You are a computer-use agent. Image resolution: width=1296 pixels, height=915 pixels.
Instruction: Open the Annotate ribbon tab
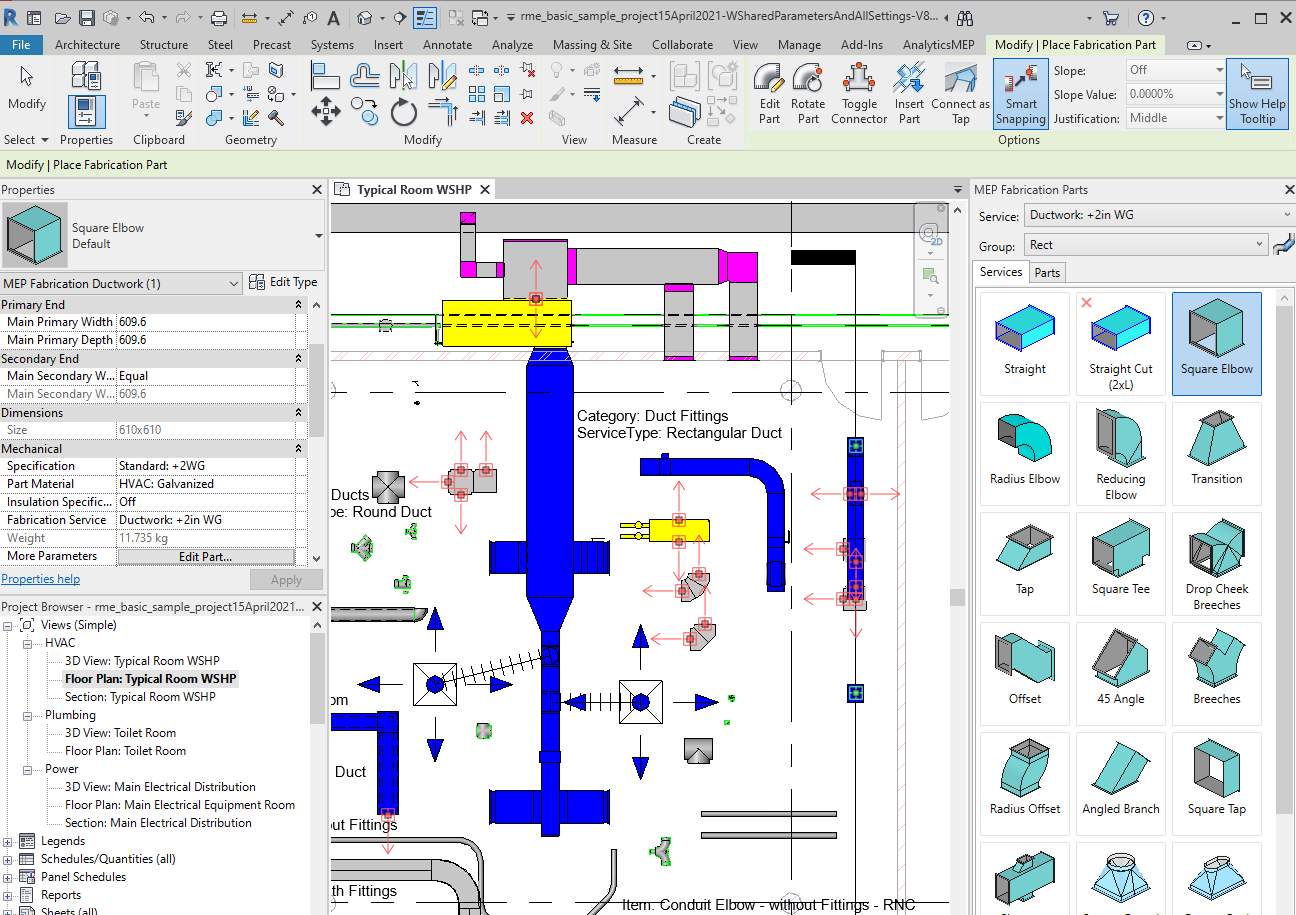click(x=447, y=45)
